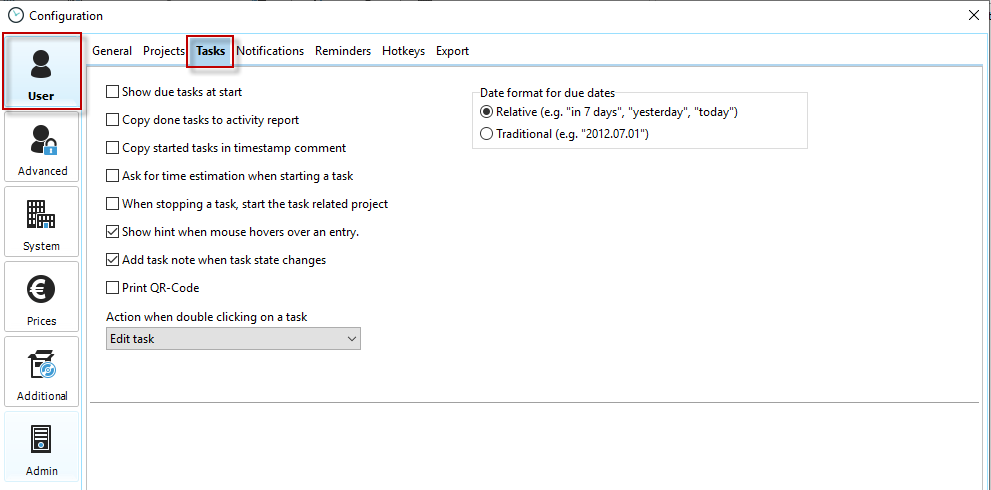Close the Configuration window
The image size is (991, 490).
(974, 15)
